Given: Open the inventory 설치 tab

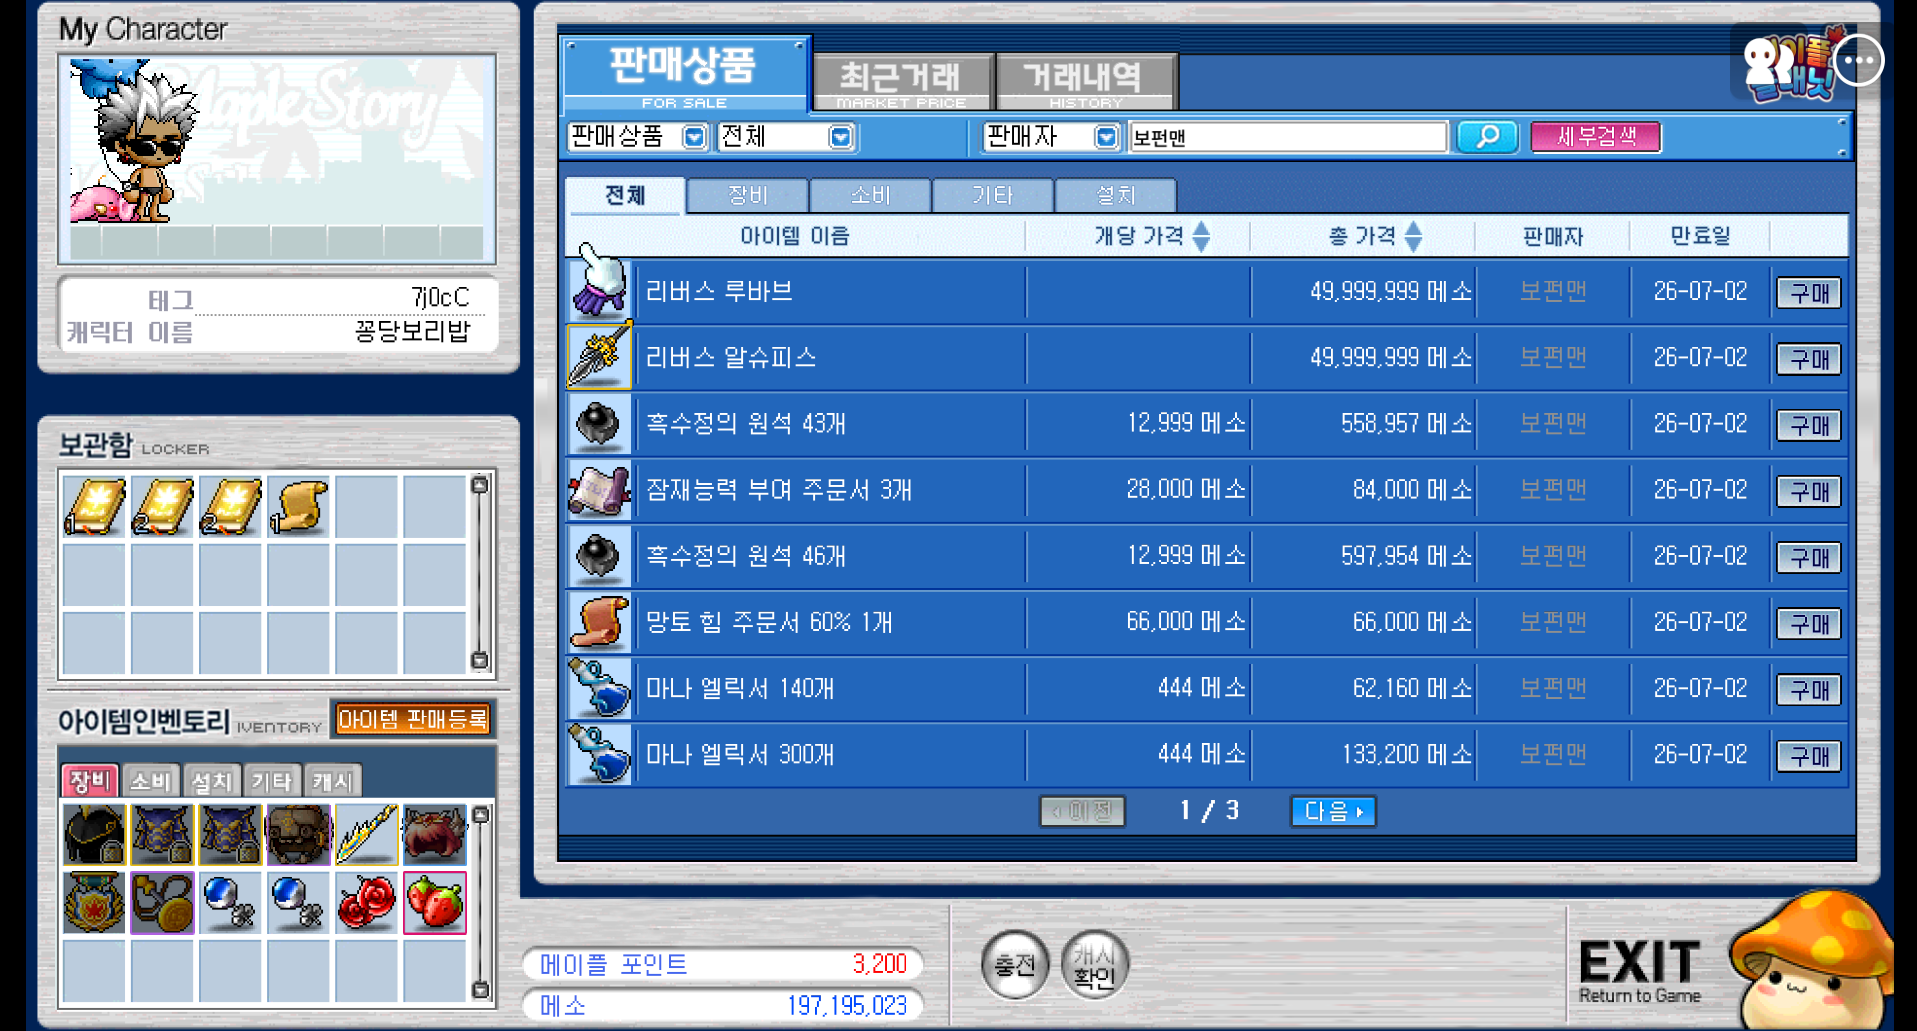Looking at the screenshot, I should pyautogui.click(x=211, y=781).
